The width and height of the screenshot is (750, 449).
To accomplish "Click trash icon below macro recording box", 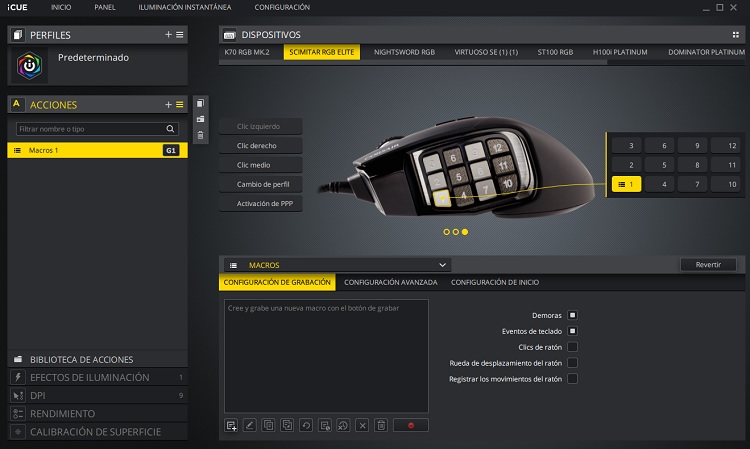I will (380, 425).
